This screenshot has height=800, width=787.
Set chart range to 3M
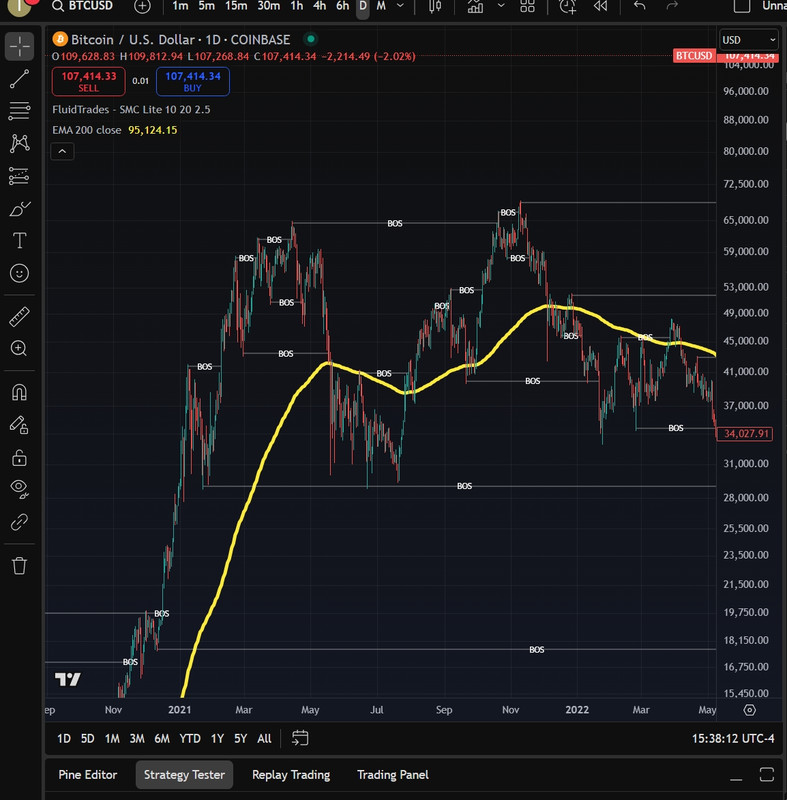(x=137, y=738)
